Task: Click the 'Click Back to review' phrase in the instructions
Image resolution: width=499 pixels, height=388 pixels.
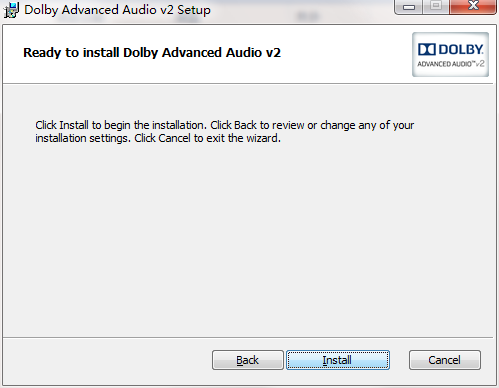Action: [x=257, y=125]
